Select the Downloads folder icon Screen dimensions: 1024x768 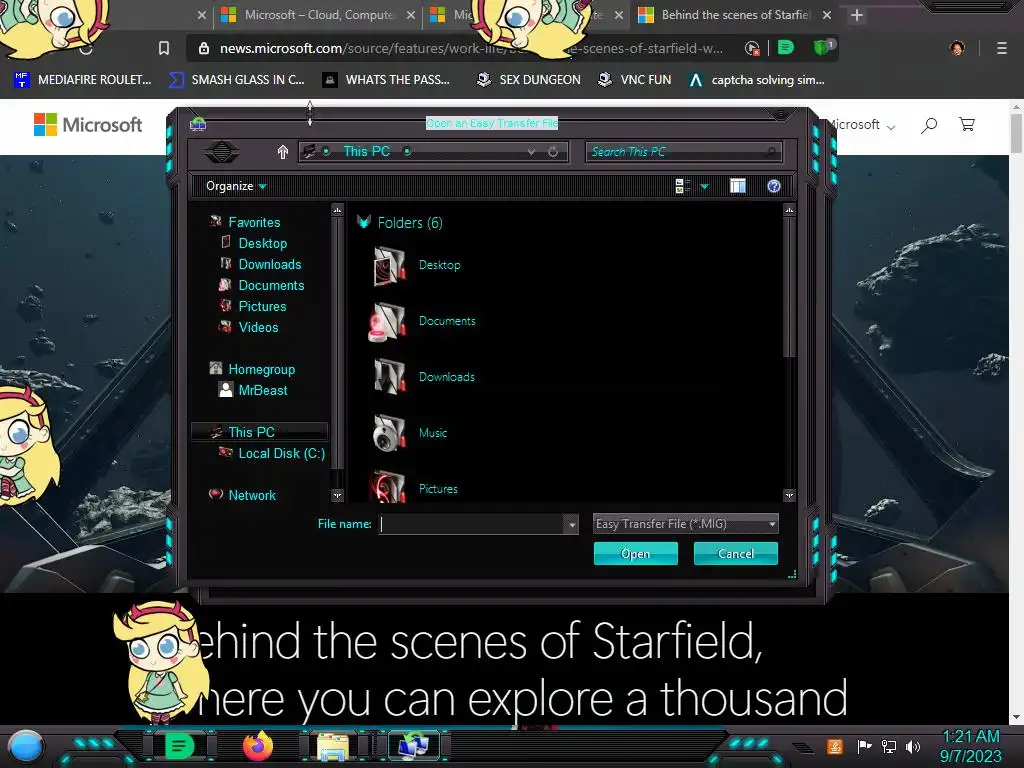pos(389,377)
